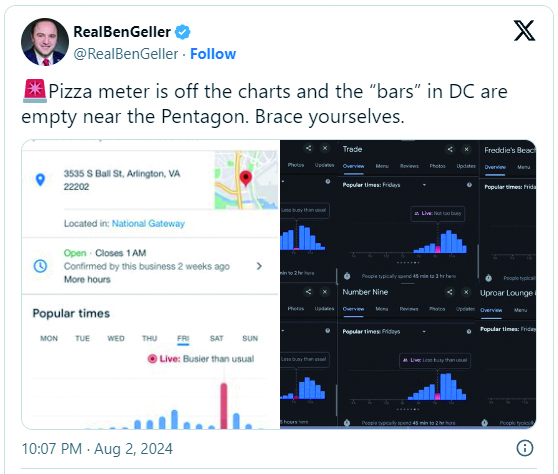Click the map thumbnail with red marker
Viewport: 558px width, 474px height.
tap(246, 180)
